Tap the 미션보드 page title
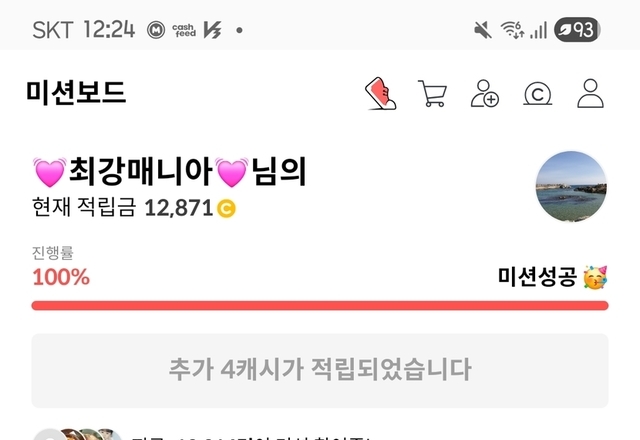The image size is (640, 440). (x=76, y=93)
